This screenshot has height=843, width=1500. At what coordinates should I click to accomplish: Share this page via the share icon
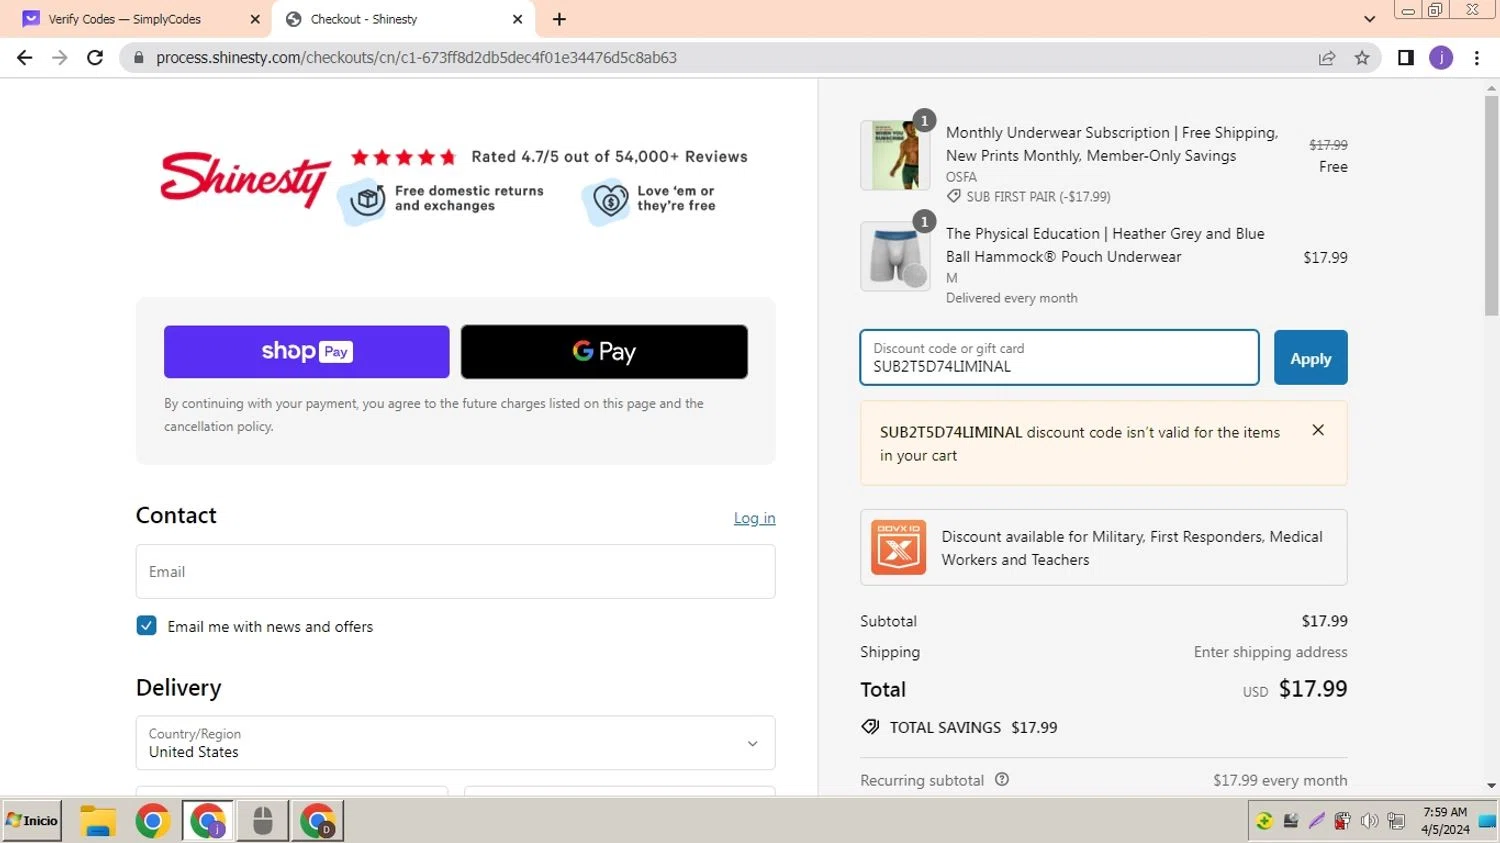[1327, 58]
